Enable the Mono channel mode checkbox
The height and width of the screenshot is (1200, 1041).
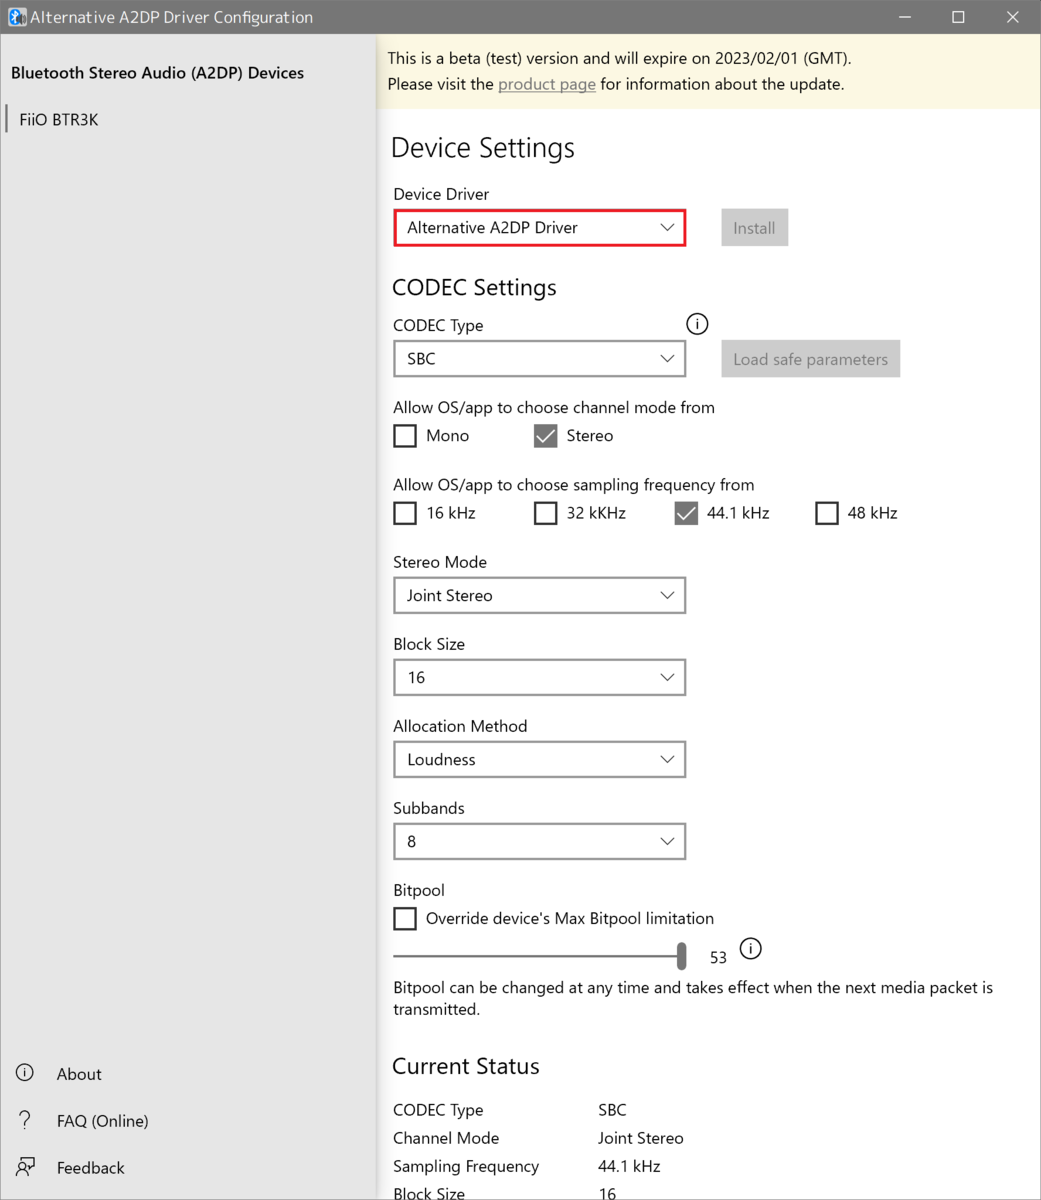(404, 435)
